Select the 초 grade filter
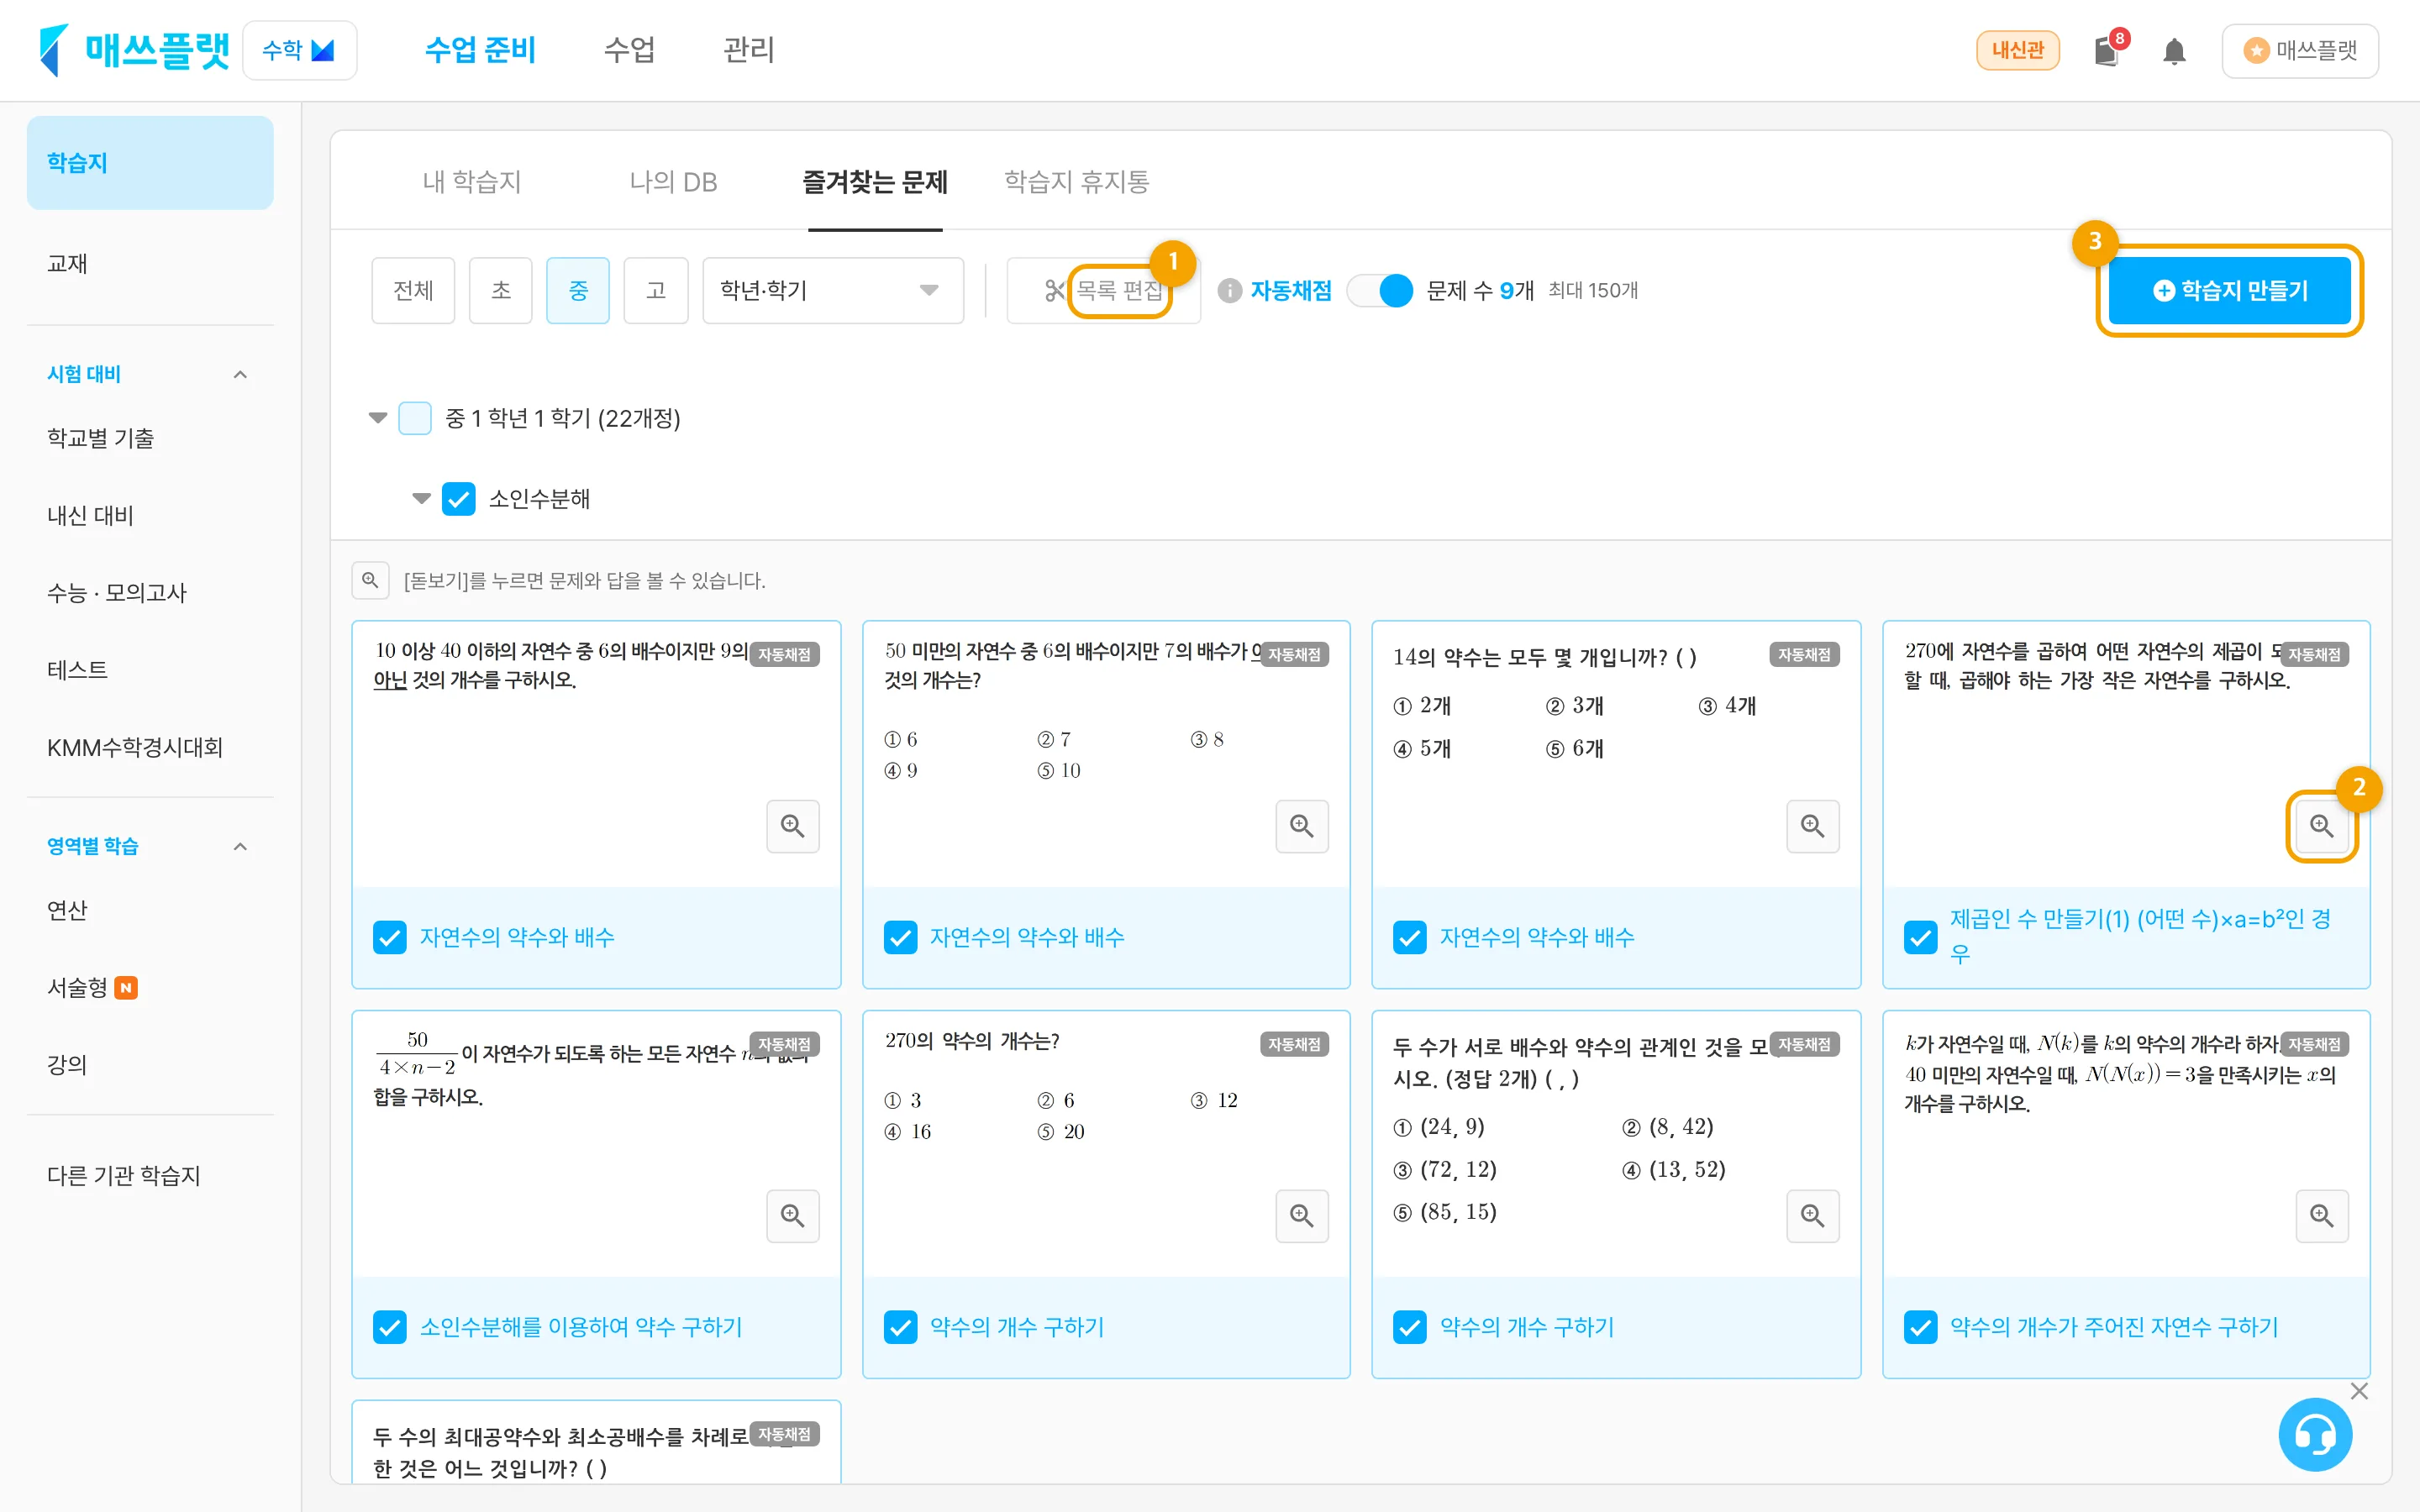The width and height of the screenshot is (2420, 1512). (501, 291)
